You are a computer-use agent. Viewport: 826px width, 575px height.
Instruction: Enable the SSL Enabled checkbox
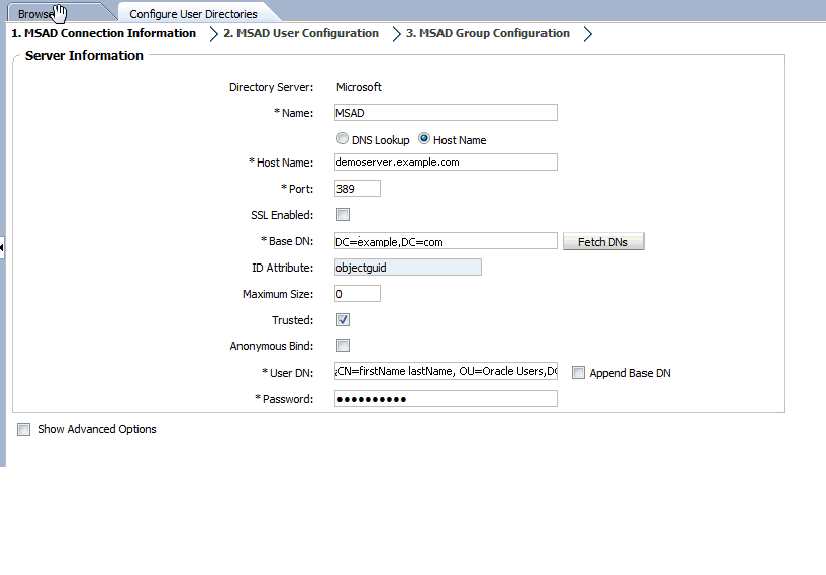(x=343, y=215)
